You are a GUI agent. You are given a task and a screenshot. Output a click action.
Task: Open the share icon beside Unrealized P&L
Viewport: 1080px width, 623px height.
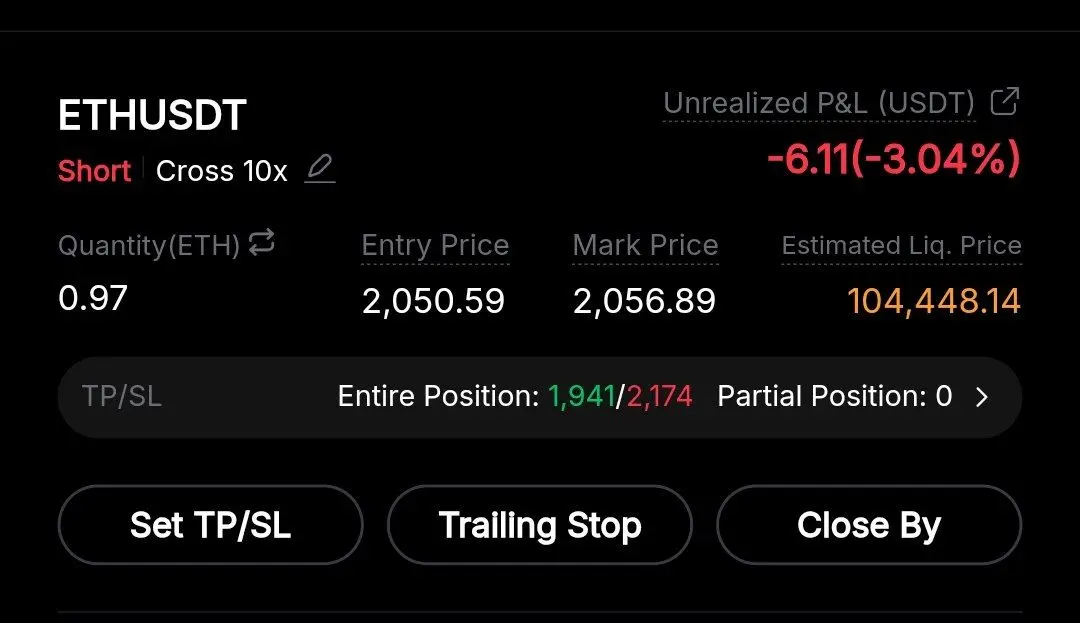[1004, 101]
